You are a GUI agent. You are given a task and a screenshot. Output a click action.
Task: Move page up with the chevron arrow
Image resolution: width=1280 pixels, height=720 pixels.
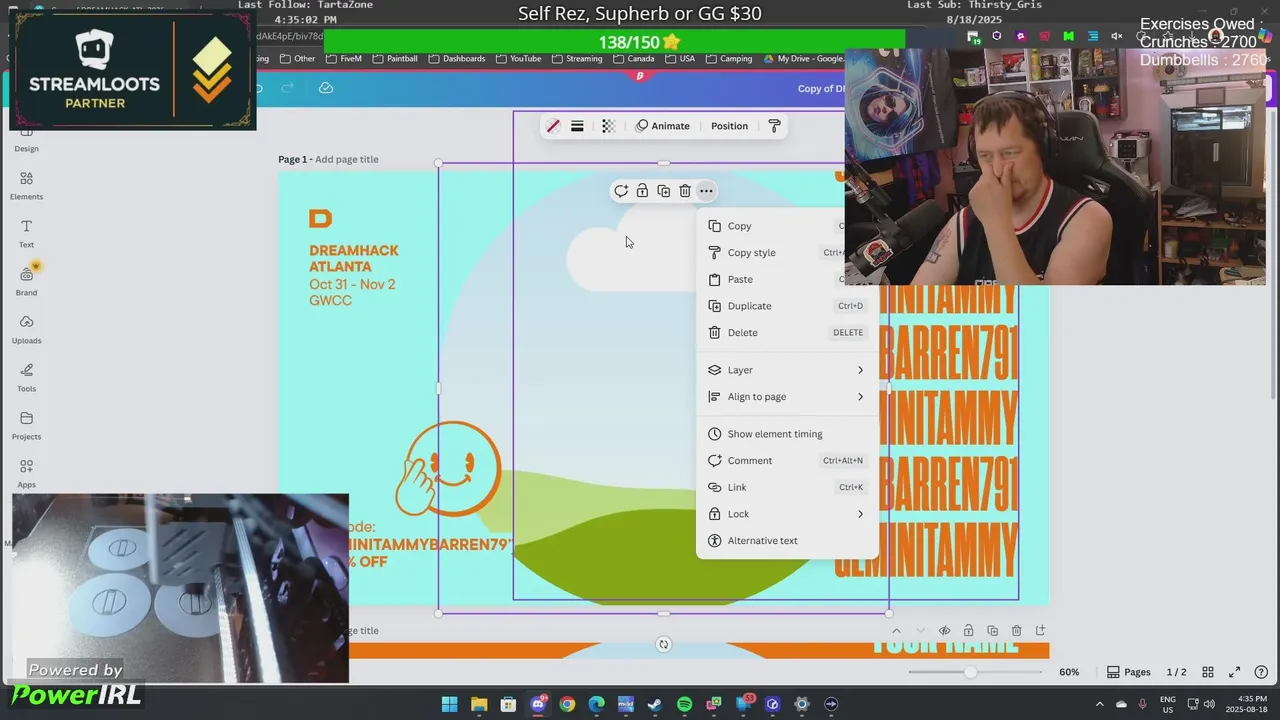pyautogui.click(x=896, y=631)
